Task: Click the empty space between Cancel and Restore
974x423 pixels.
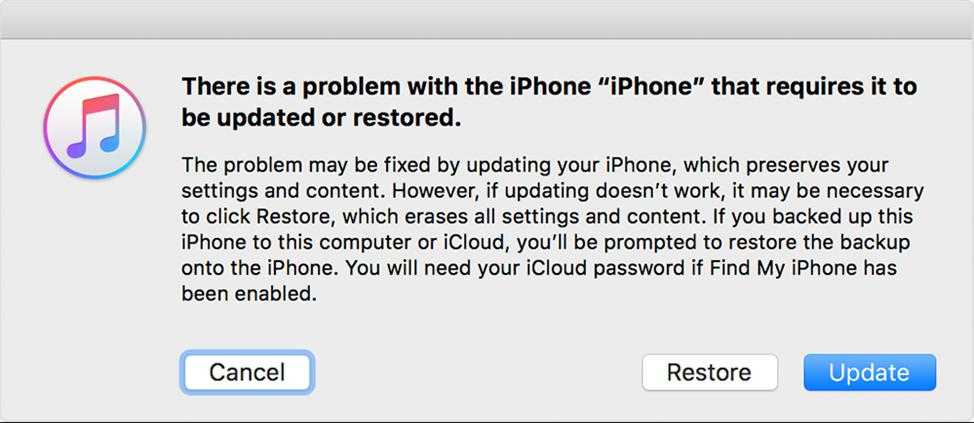Action: coord(476,372)
